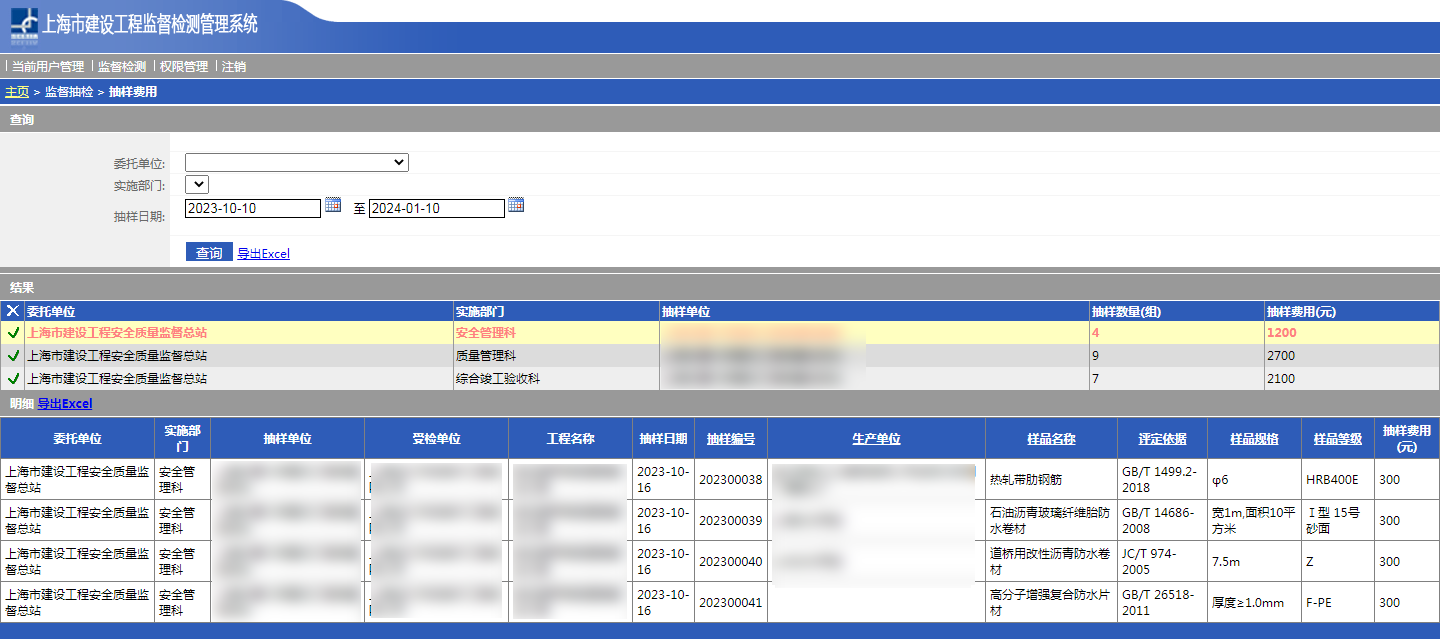Image resolution: width=1440 pixels, height=640 pixels.
Task: Click the green checkmark for the 安全管理科 row
Action: (13, 333)
